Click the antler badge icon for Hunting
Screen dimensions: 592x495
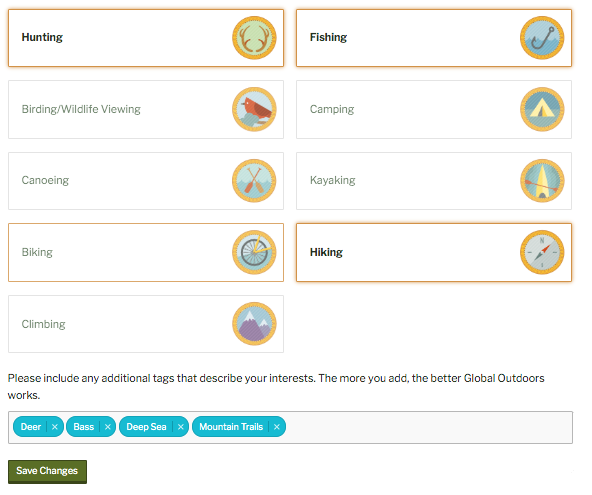click(x=254, y=38)
